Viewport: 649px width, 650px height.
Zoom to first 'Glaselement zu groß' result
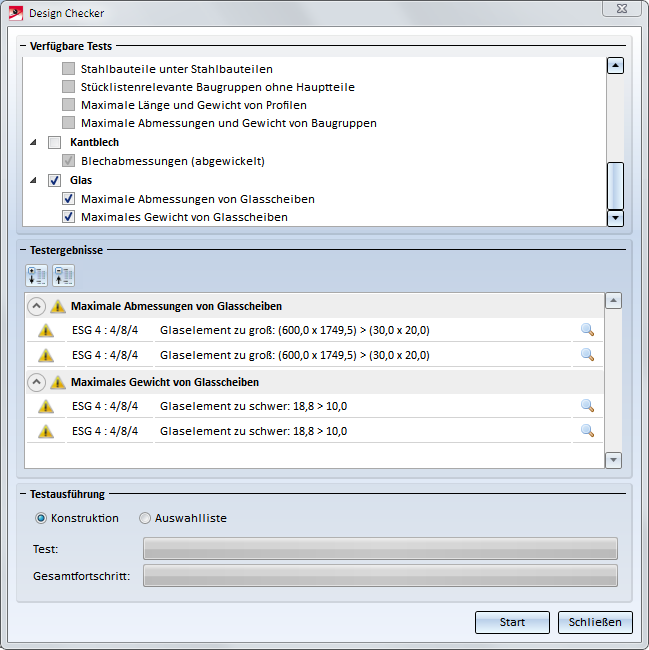click(587, 330)
